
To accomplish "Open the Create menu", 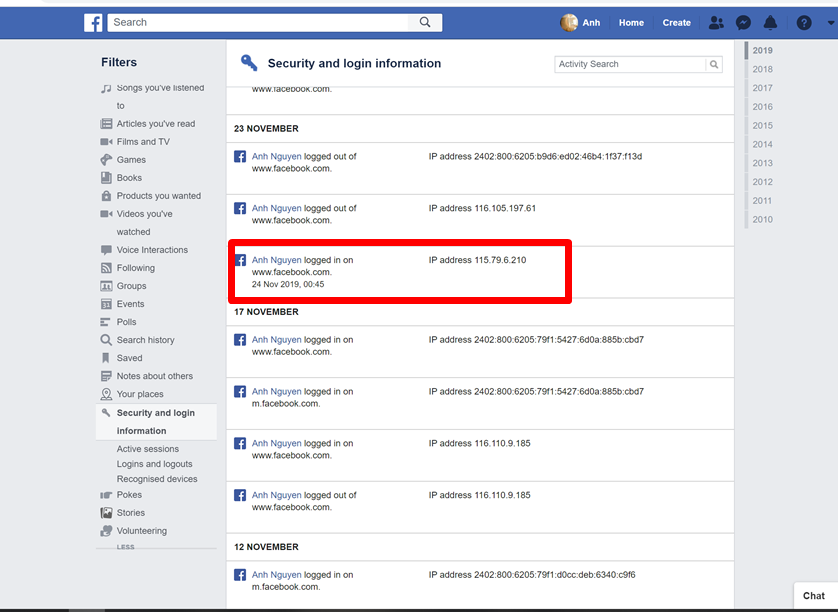I will [x=676, y=22].
